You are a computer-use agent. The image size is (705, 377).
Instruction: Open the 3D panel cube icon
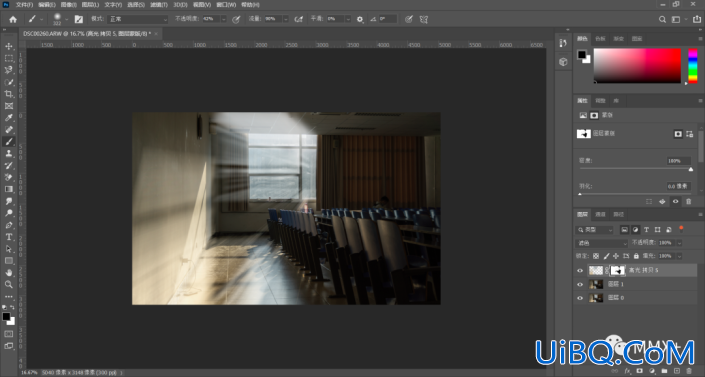click(x=563, y=62)
